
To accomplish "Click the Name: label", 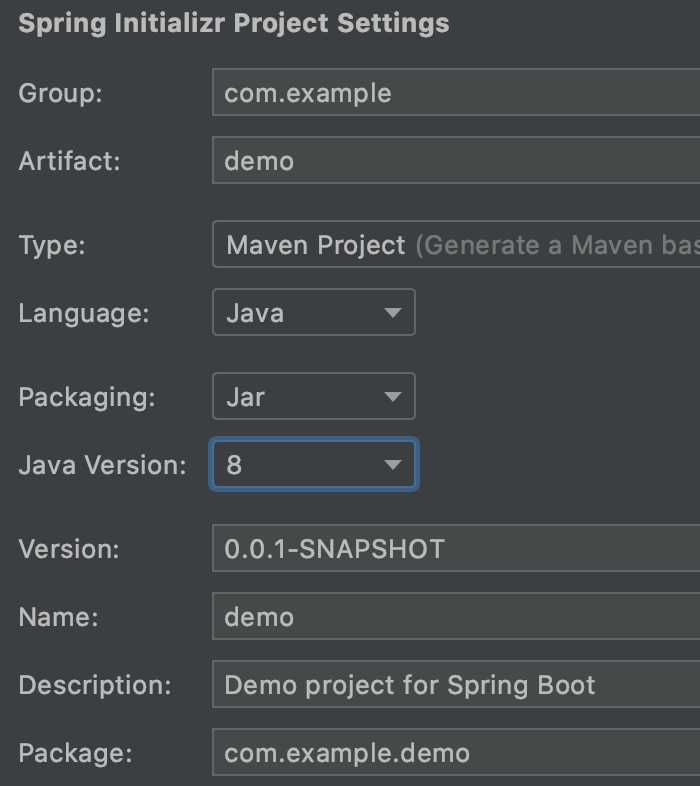I will coord(58,617).
